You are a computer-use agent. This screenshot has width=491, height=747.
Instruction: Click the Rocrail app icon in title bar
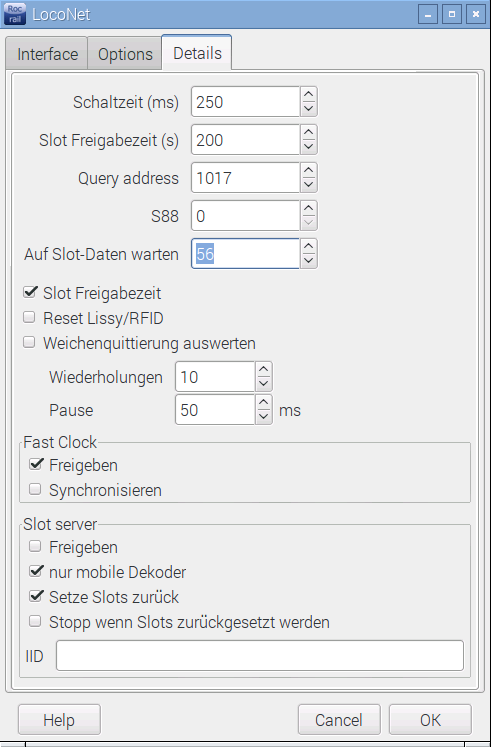pos(15,14)
